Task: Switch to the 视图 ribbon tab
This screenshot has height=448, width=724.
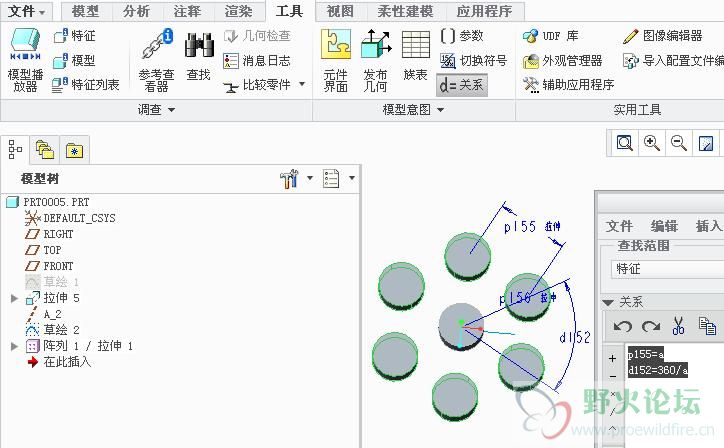Action: click(341, 11)
